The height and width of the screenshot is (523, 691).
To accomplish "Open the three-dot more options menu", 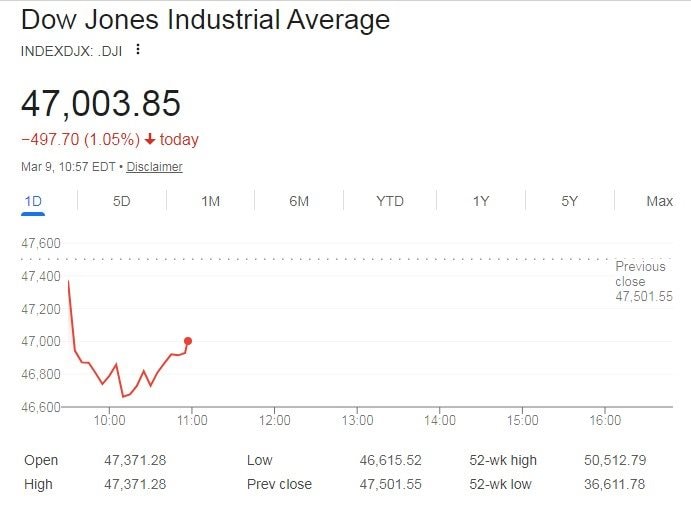I will [138, 50].
